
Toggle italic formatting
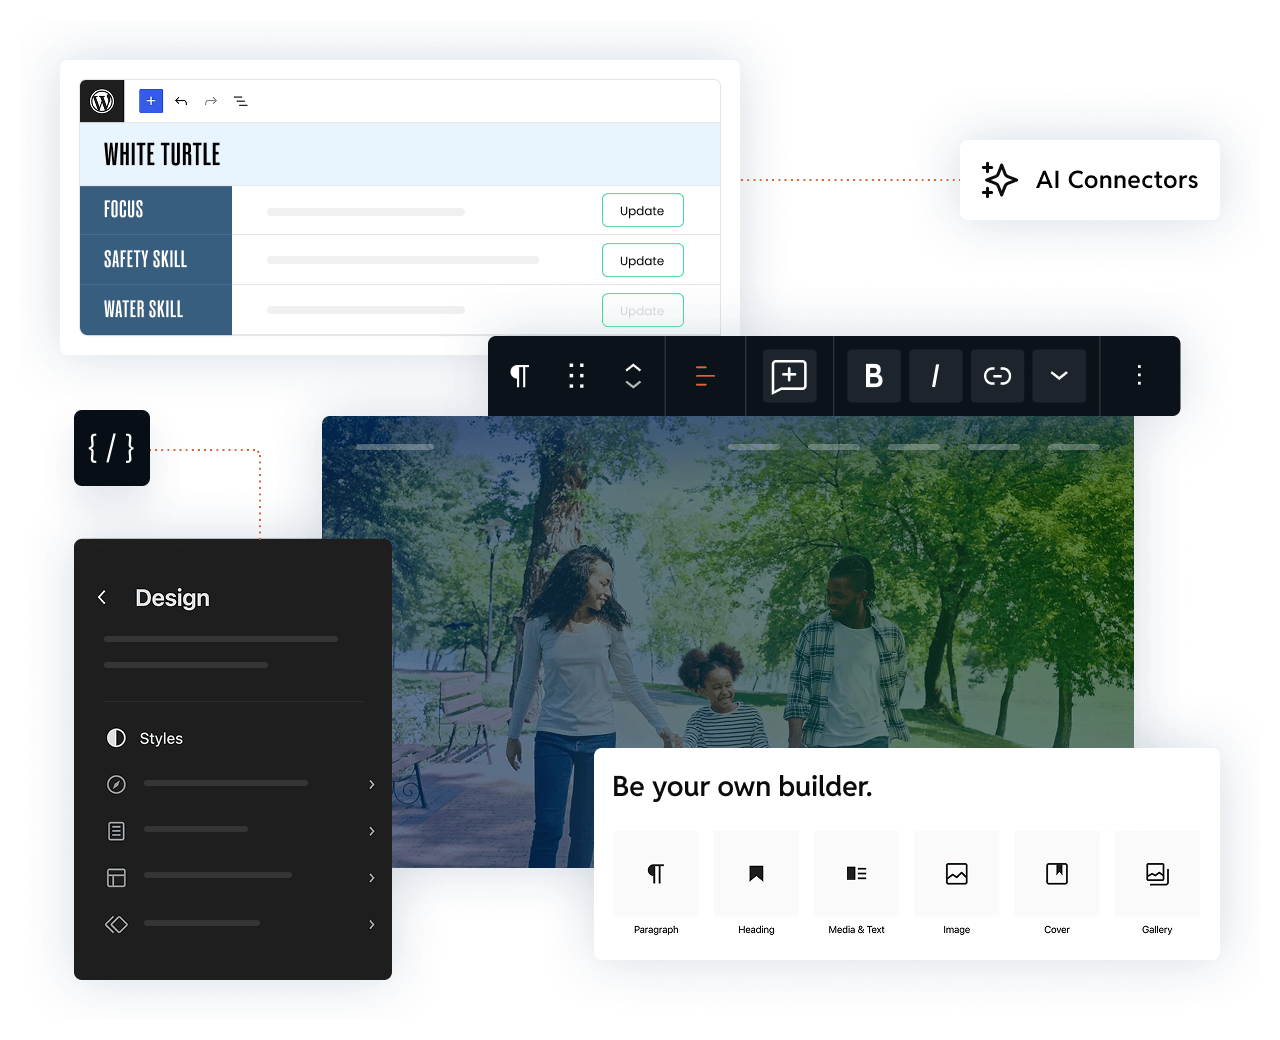(x=936, y=376)
